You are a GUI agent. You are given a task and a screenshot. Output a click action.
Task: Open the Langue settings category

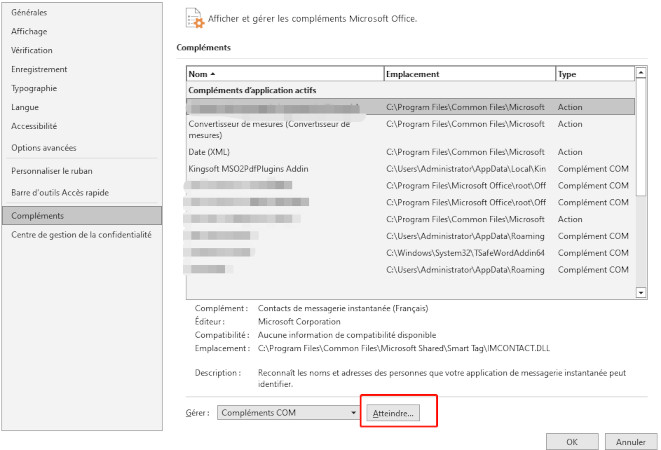pos(25,108)
